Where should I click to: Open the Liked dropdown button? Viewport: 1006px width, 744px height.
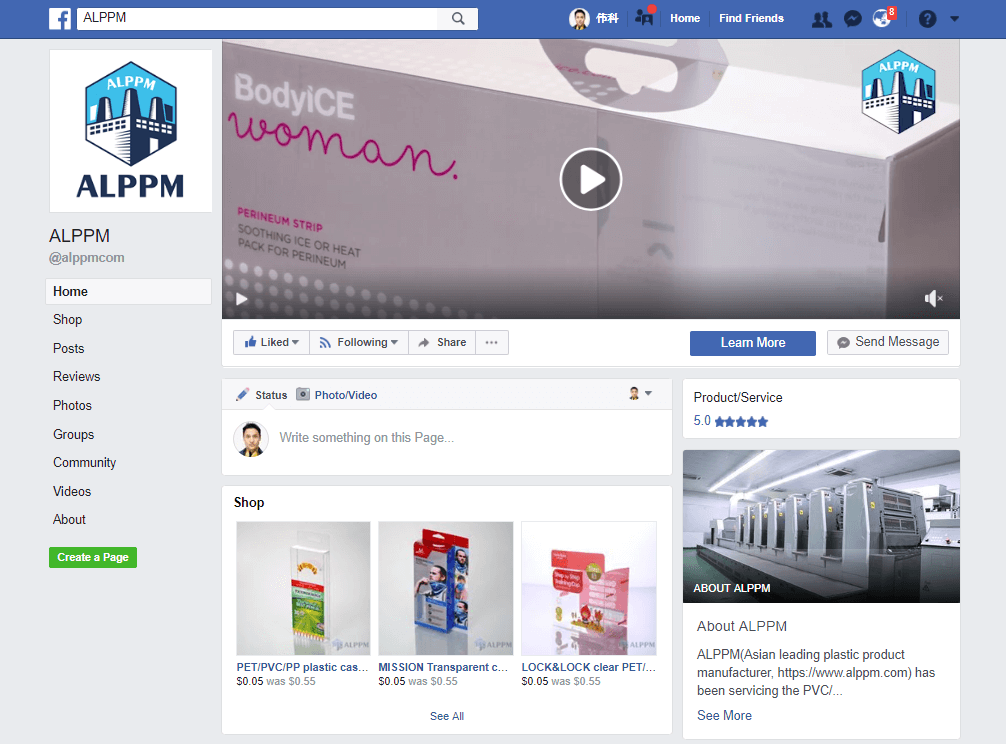click(271, 342)
